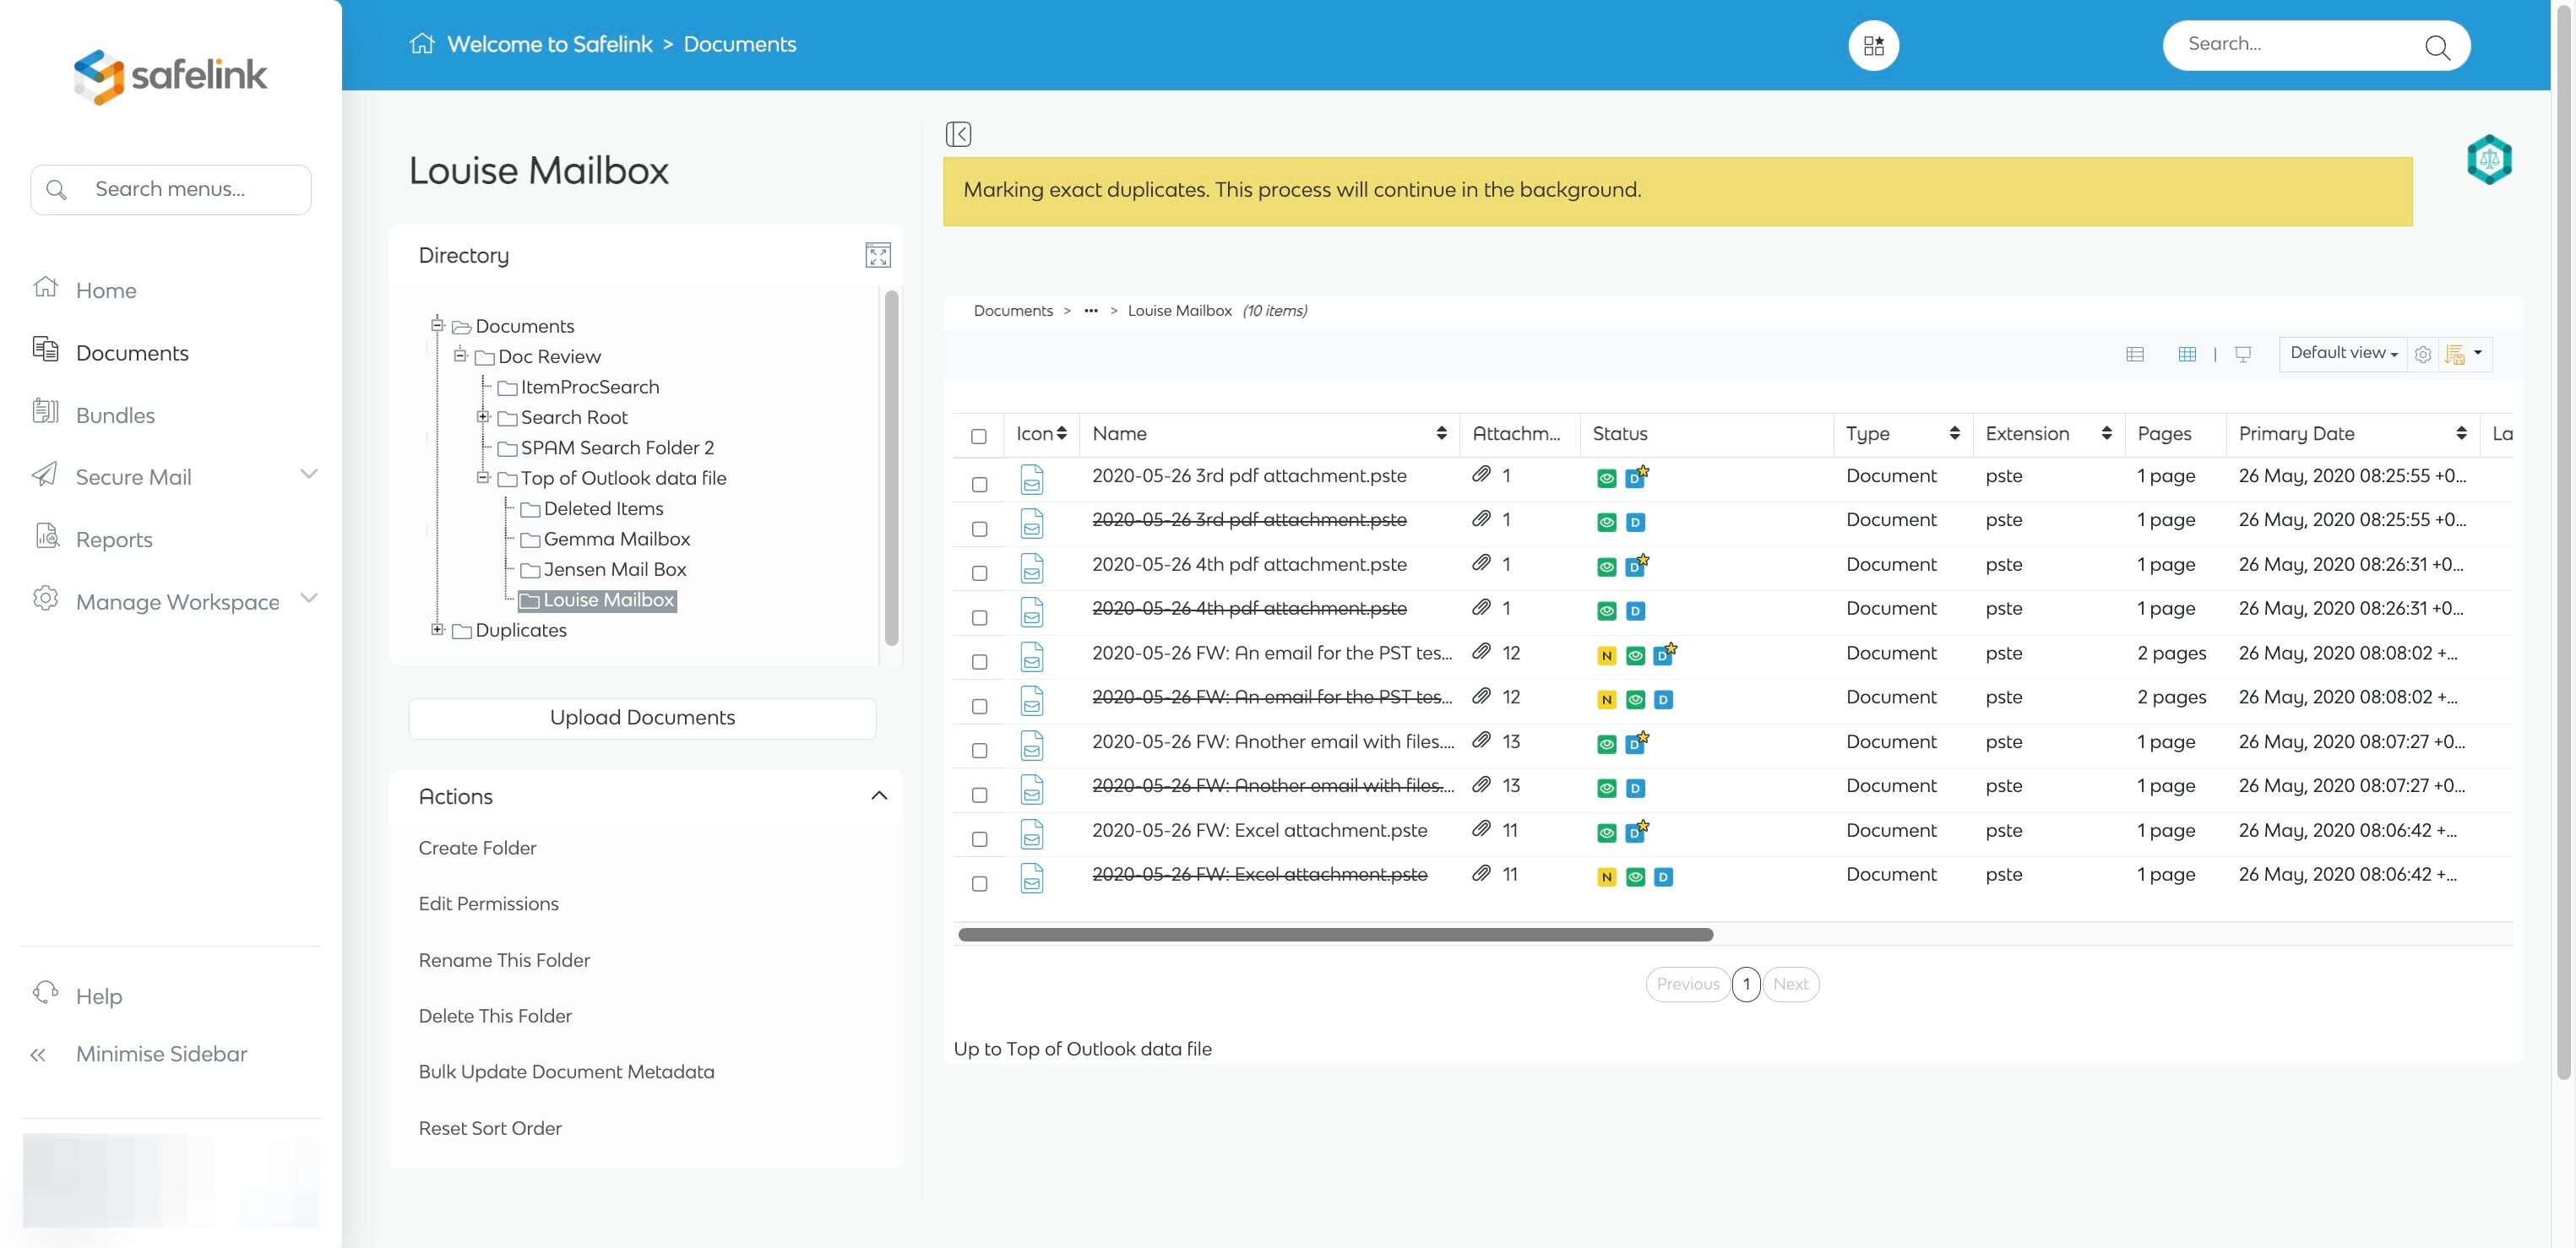Expand the Duplicates folder in tree
This screenshot has width=2576, height=1248.
coord(437,629)
